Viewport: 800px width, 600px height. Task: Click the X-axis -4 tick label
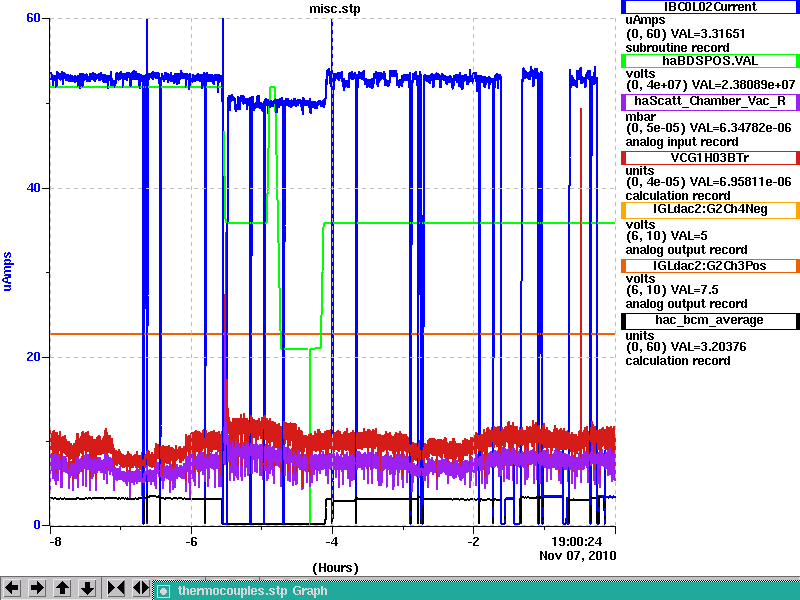coord(332,542)
